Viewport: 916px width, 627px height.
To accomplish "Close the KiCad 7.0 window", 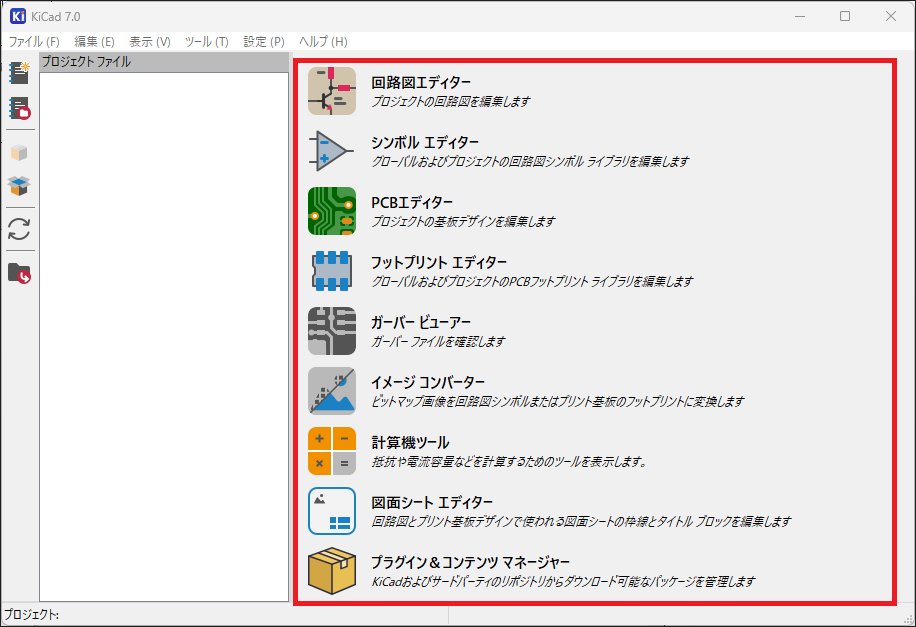I will [x=890, y=16].
